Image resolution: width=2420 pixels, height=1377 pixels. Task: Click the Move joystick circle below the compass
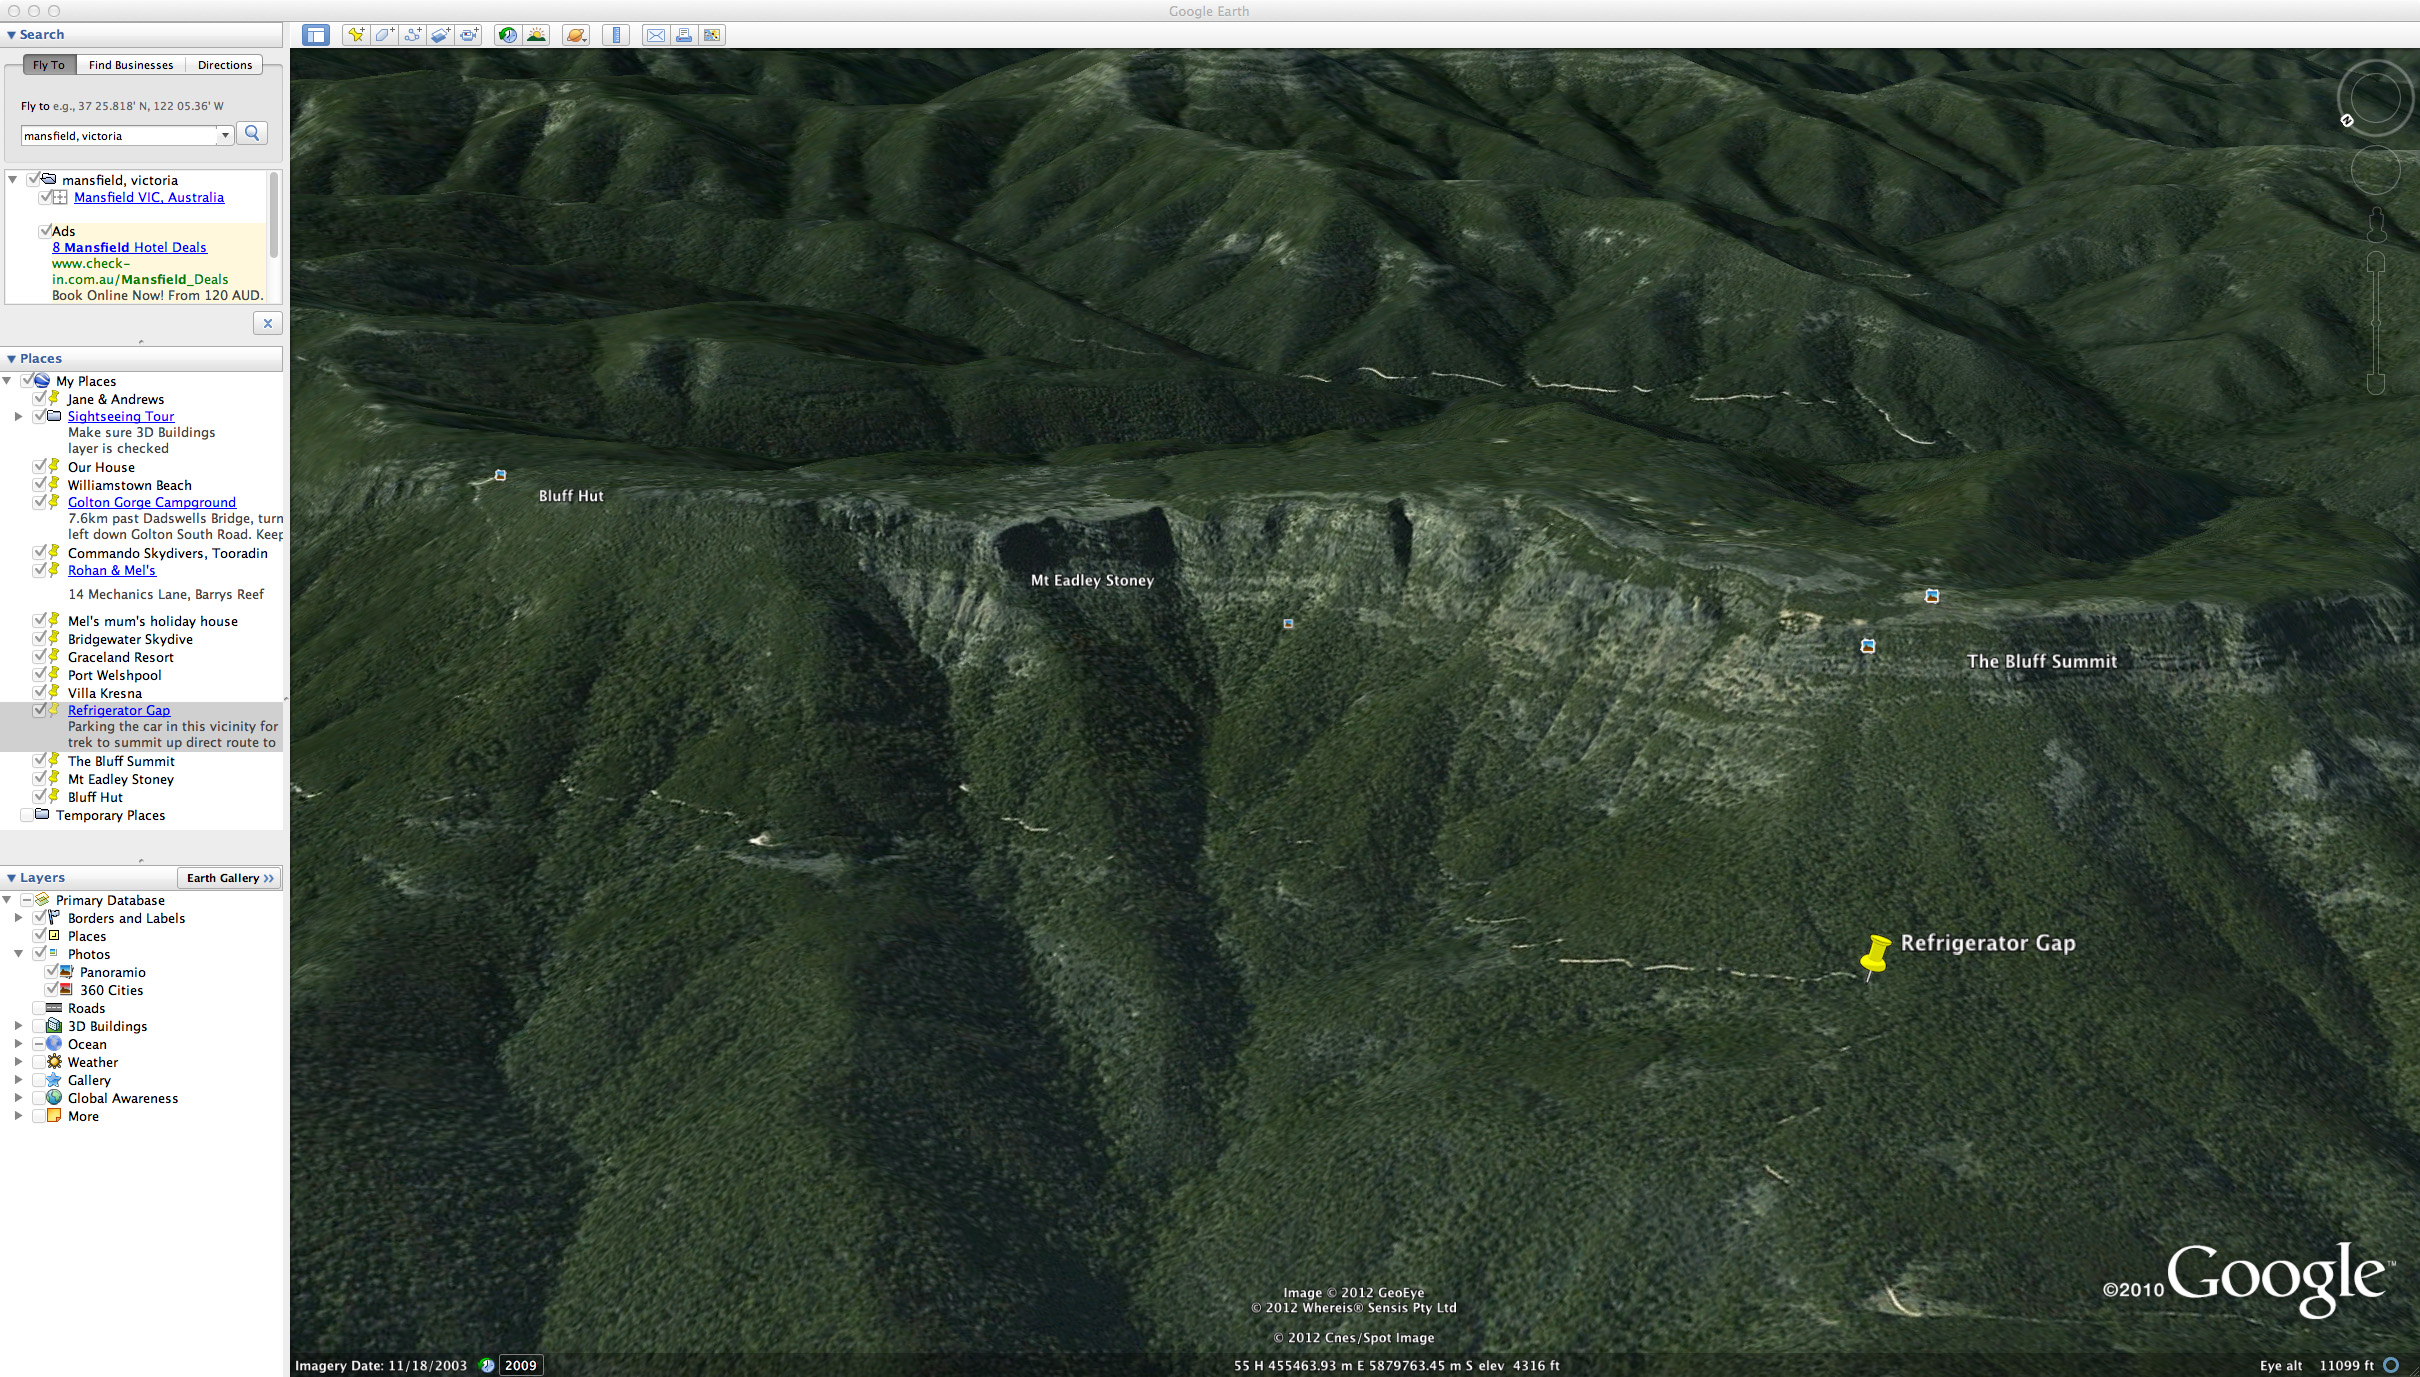click(2375, 170)
